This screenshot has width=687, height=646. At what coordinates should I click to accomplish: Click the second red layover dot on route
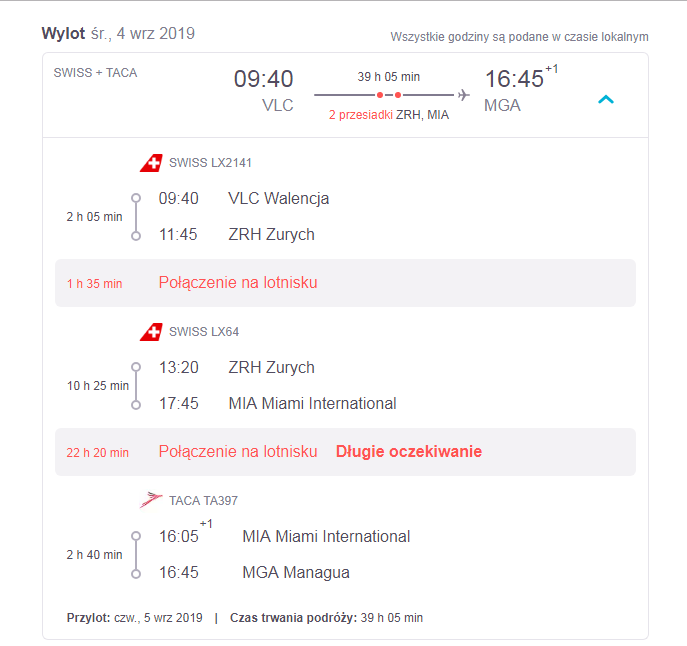[x=398, y=95]
